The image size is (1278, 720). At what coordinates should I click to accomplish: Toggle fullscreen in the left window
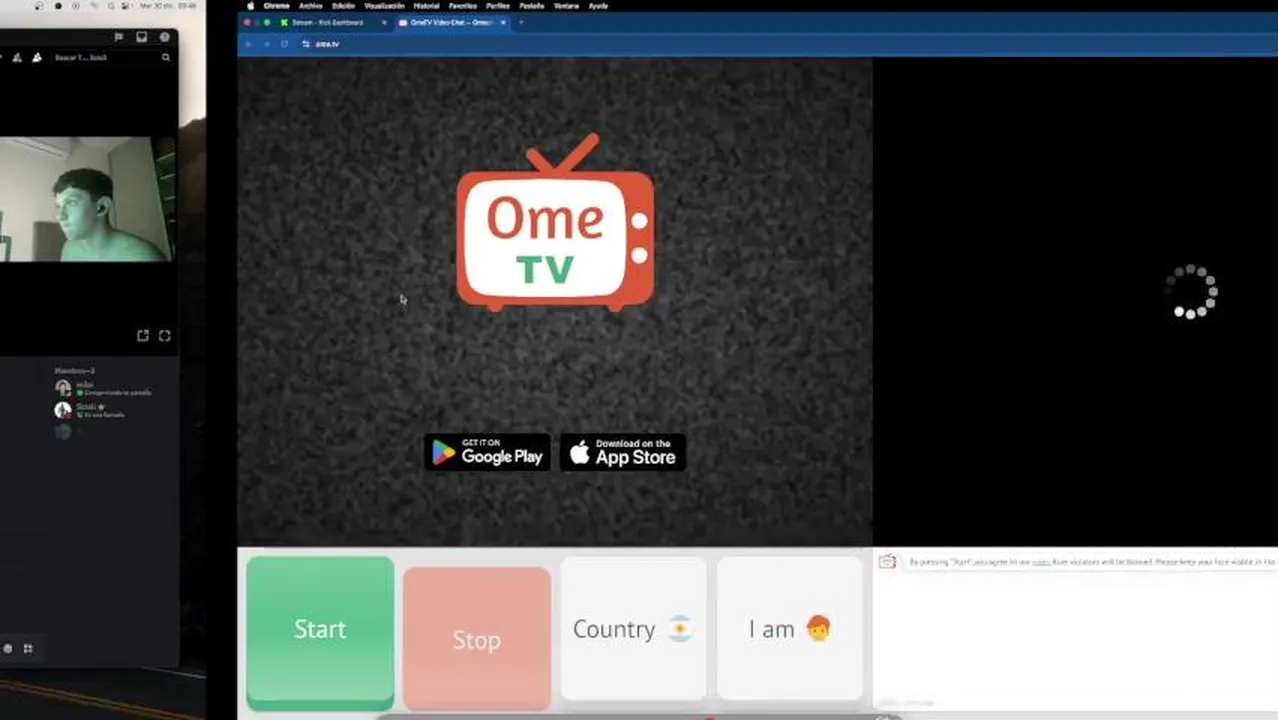[x=165, y=336]
